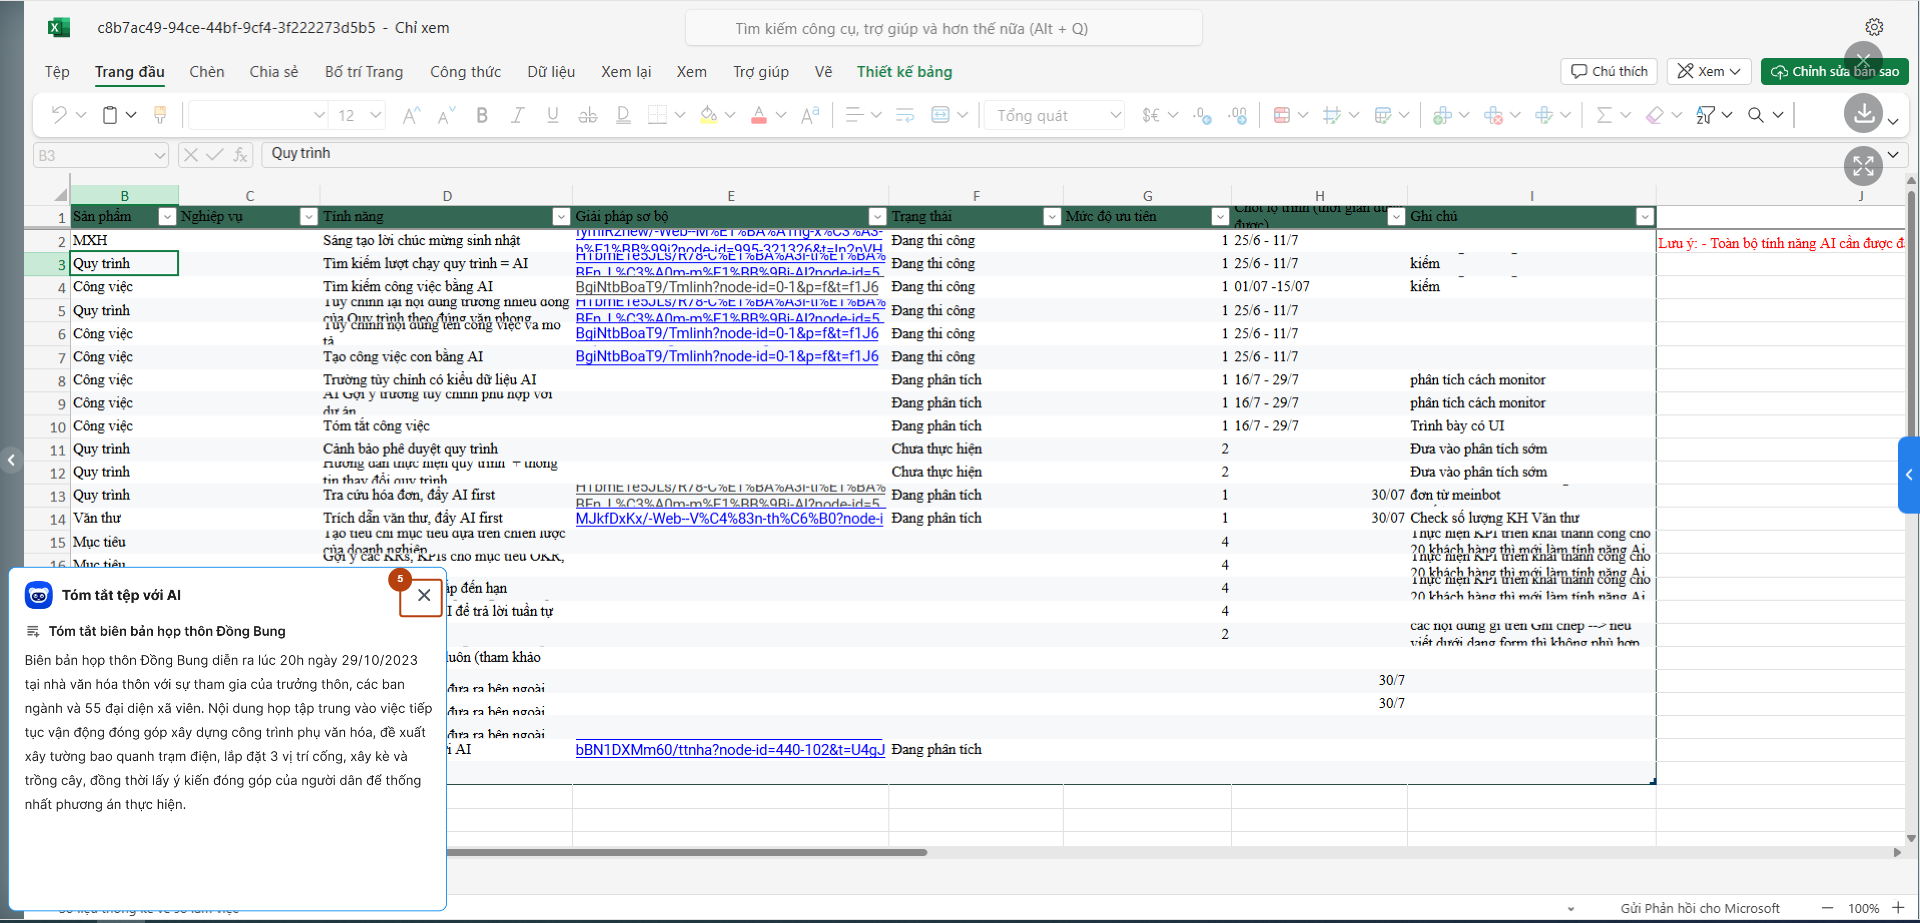
Task: Open the Trạng thái column filter dropdown
Action: tap(1051, 217)
